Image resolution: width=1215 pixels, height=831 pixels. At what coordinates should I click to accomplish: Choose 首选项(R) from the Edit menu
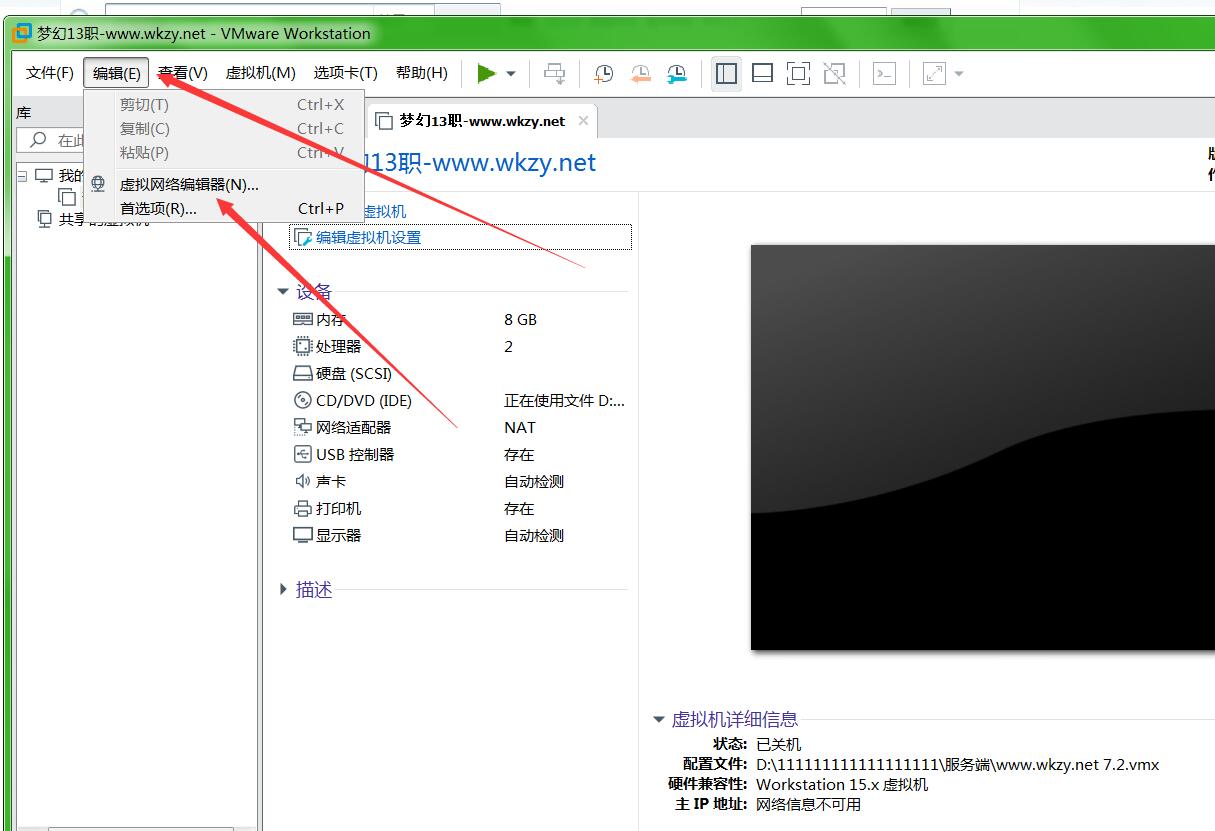click(x=158, y=209)
